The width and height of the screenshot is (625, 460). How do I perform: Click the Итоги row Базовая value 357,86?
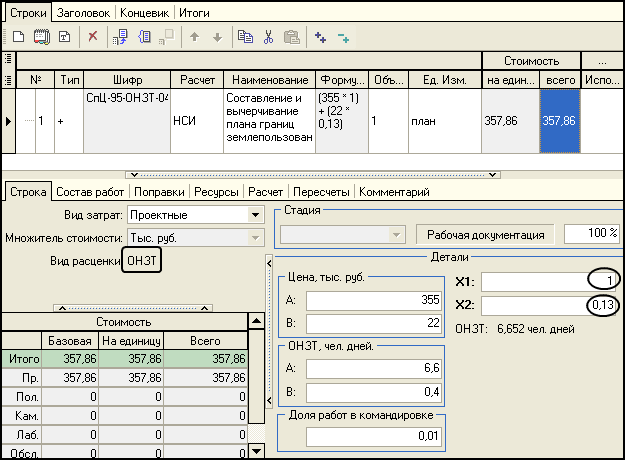click(x=70, y=359)
